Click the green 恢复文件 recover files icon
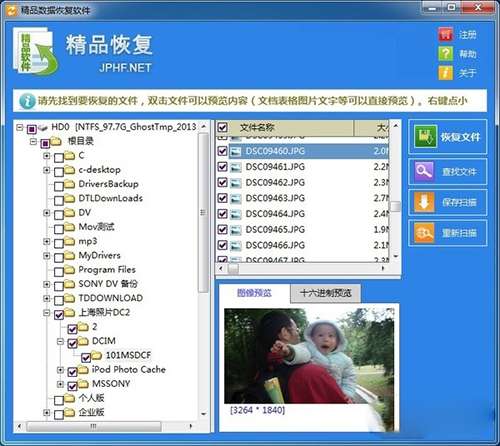Image resolution: width=500 pixels, height=446 pixels. tap(425, 136)
